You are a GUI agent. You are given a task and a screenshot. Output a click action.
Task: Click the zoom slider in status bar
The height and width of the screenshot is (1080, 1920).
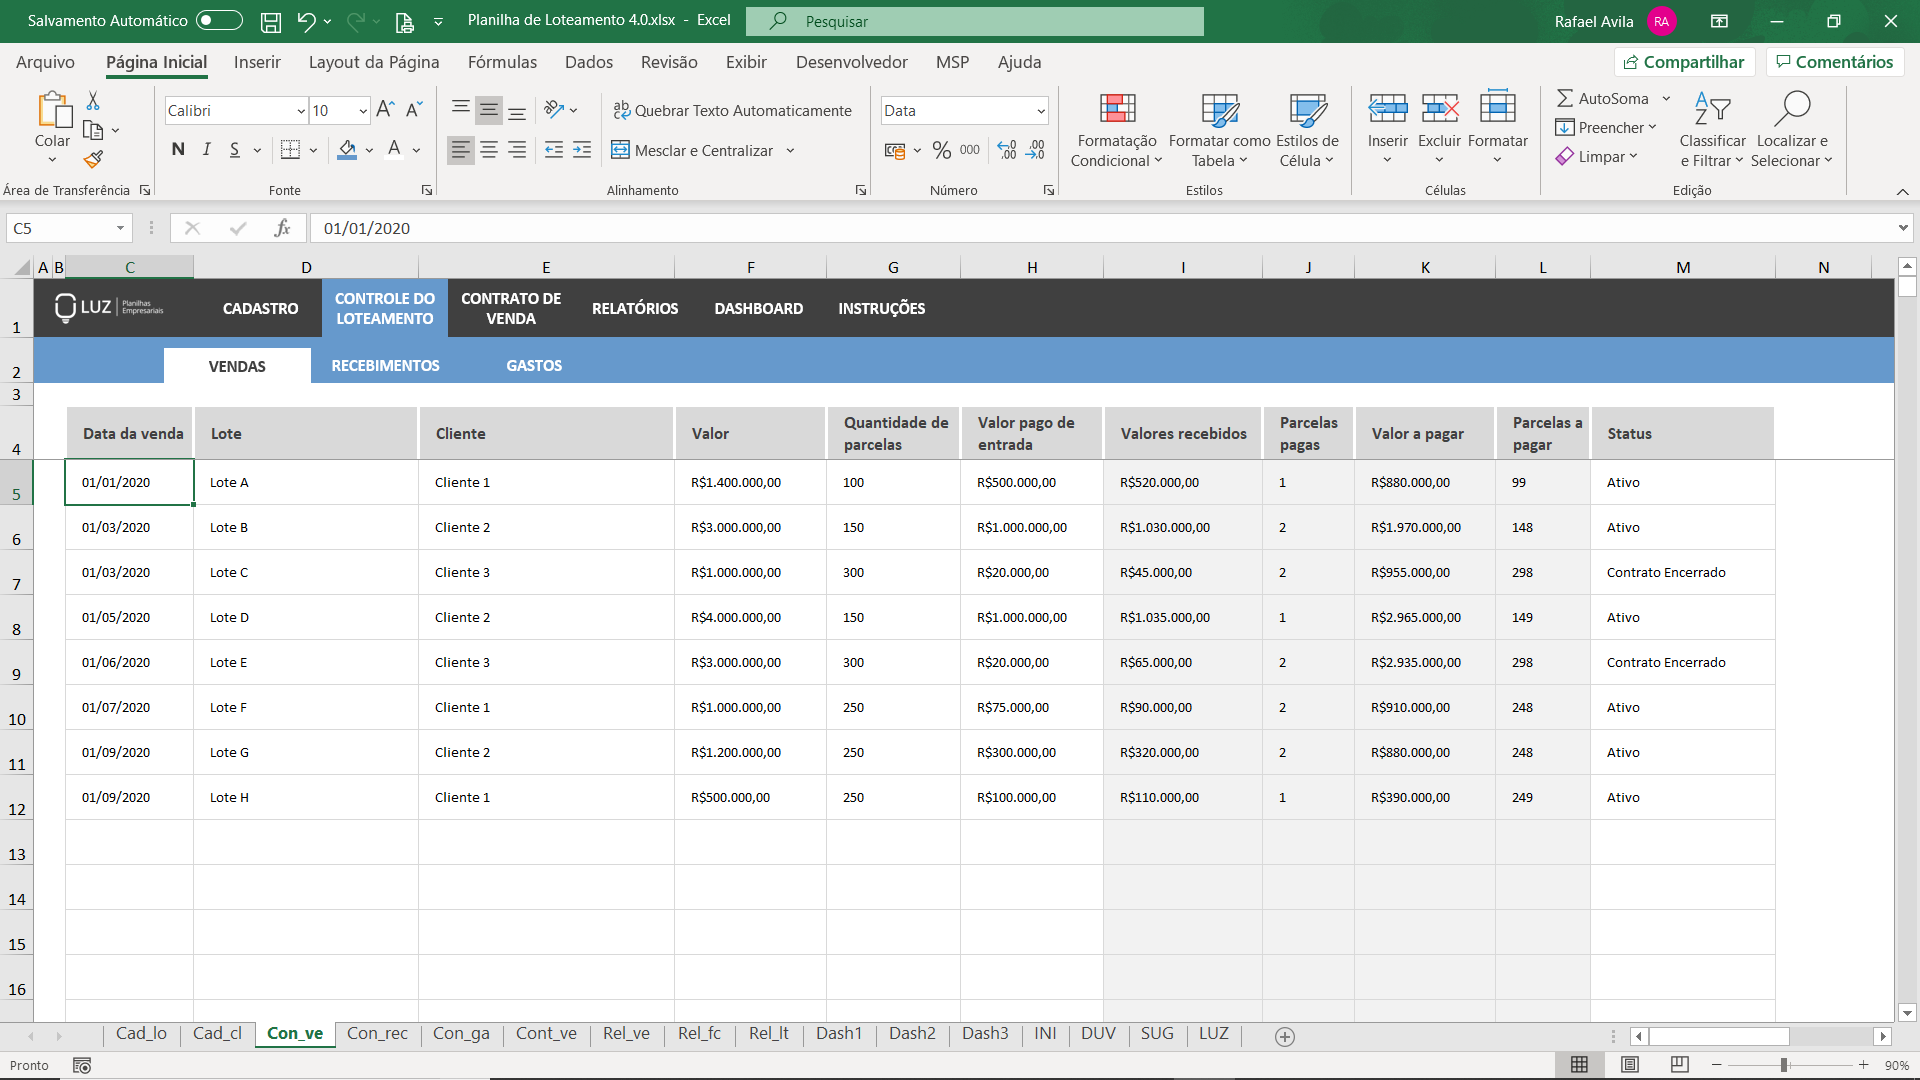(x=1784, y=1065)
